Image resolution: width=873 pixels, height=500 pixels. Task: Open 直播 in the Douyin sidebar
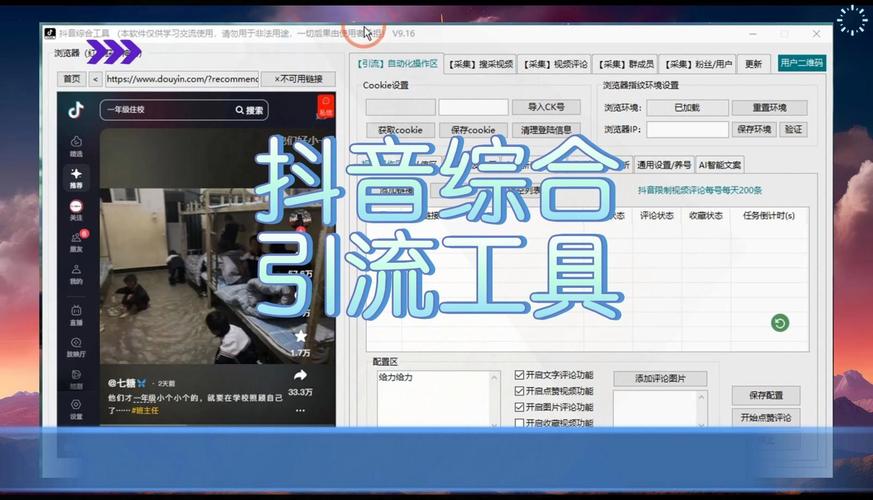point(76,316)
